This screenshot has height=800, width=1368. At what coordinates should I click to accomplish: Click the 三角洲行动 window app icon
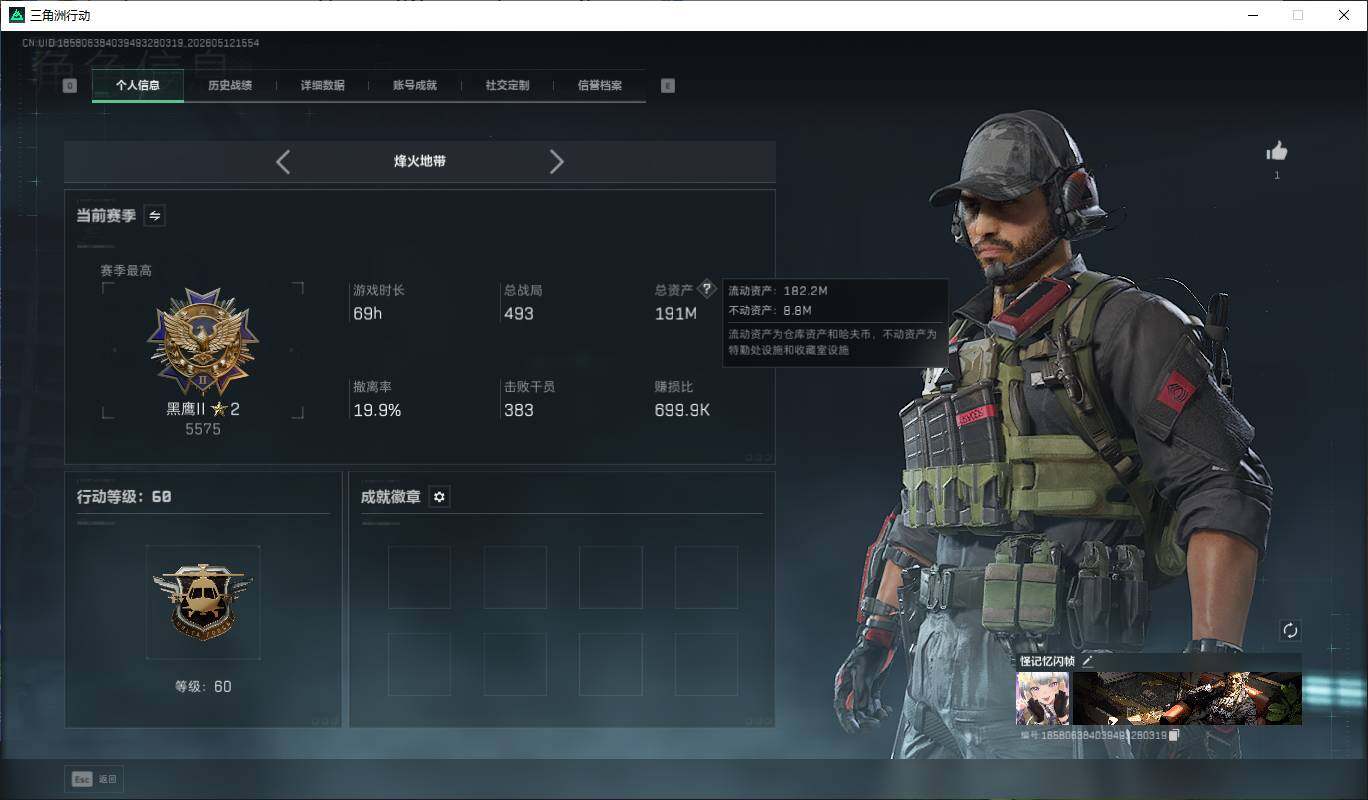[x=16, y=15]
